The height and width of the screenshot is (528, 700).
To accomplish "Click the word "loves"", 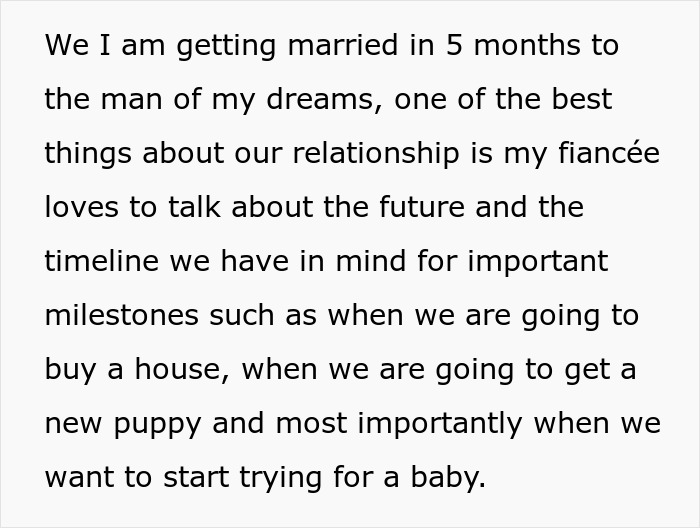I will [x=84, y=208].
